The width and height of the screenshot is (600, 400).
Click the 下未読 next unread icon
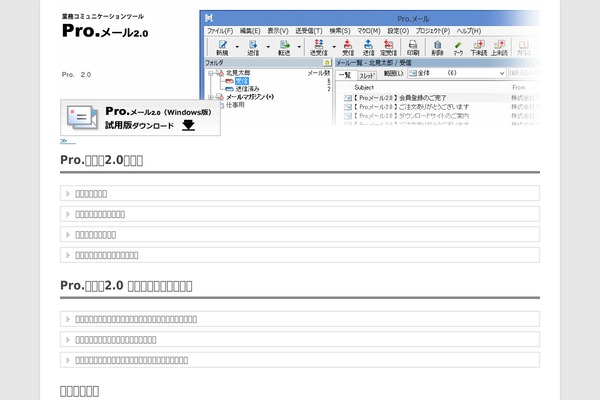tap(478, 48)
